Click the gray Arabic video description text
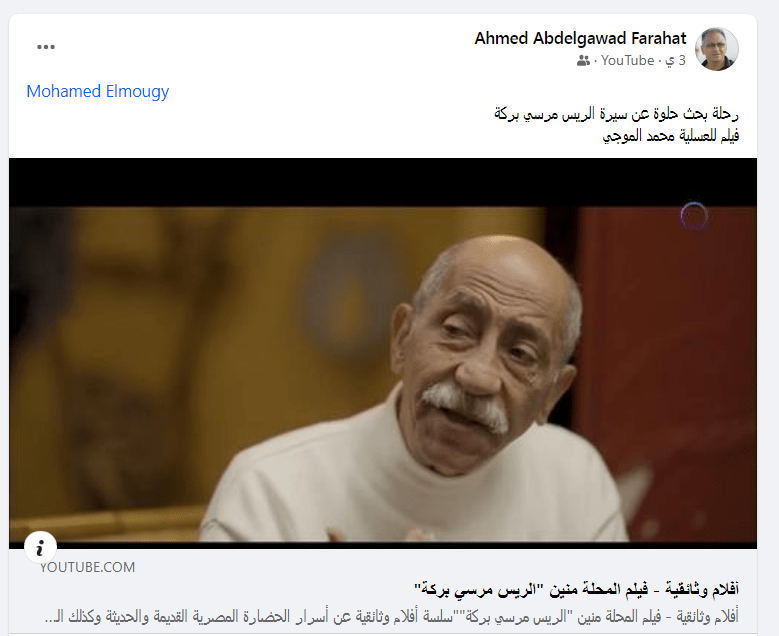The image size is (779, 636). (x=391, y=617)
